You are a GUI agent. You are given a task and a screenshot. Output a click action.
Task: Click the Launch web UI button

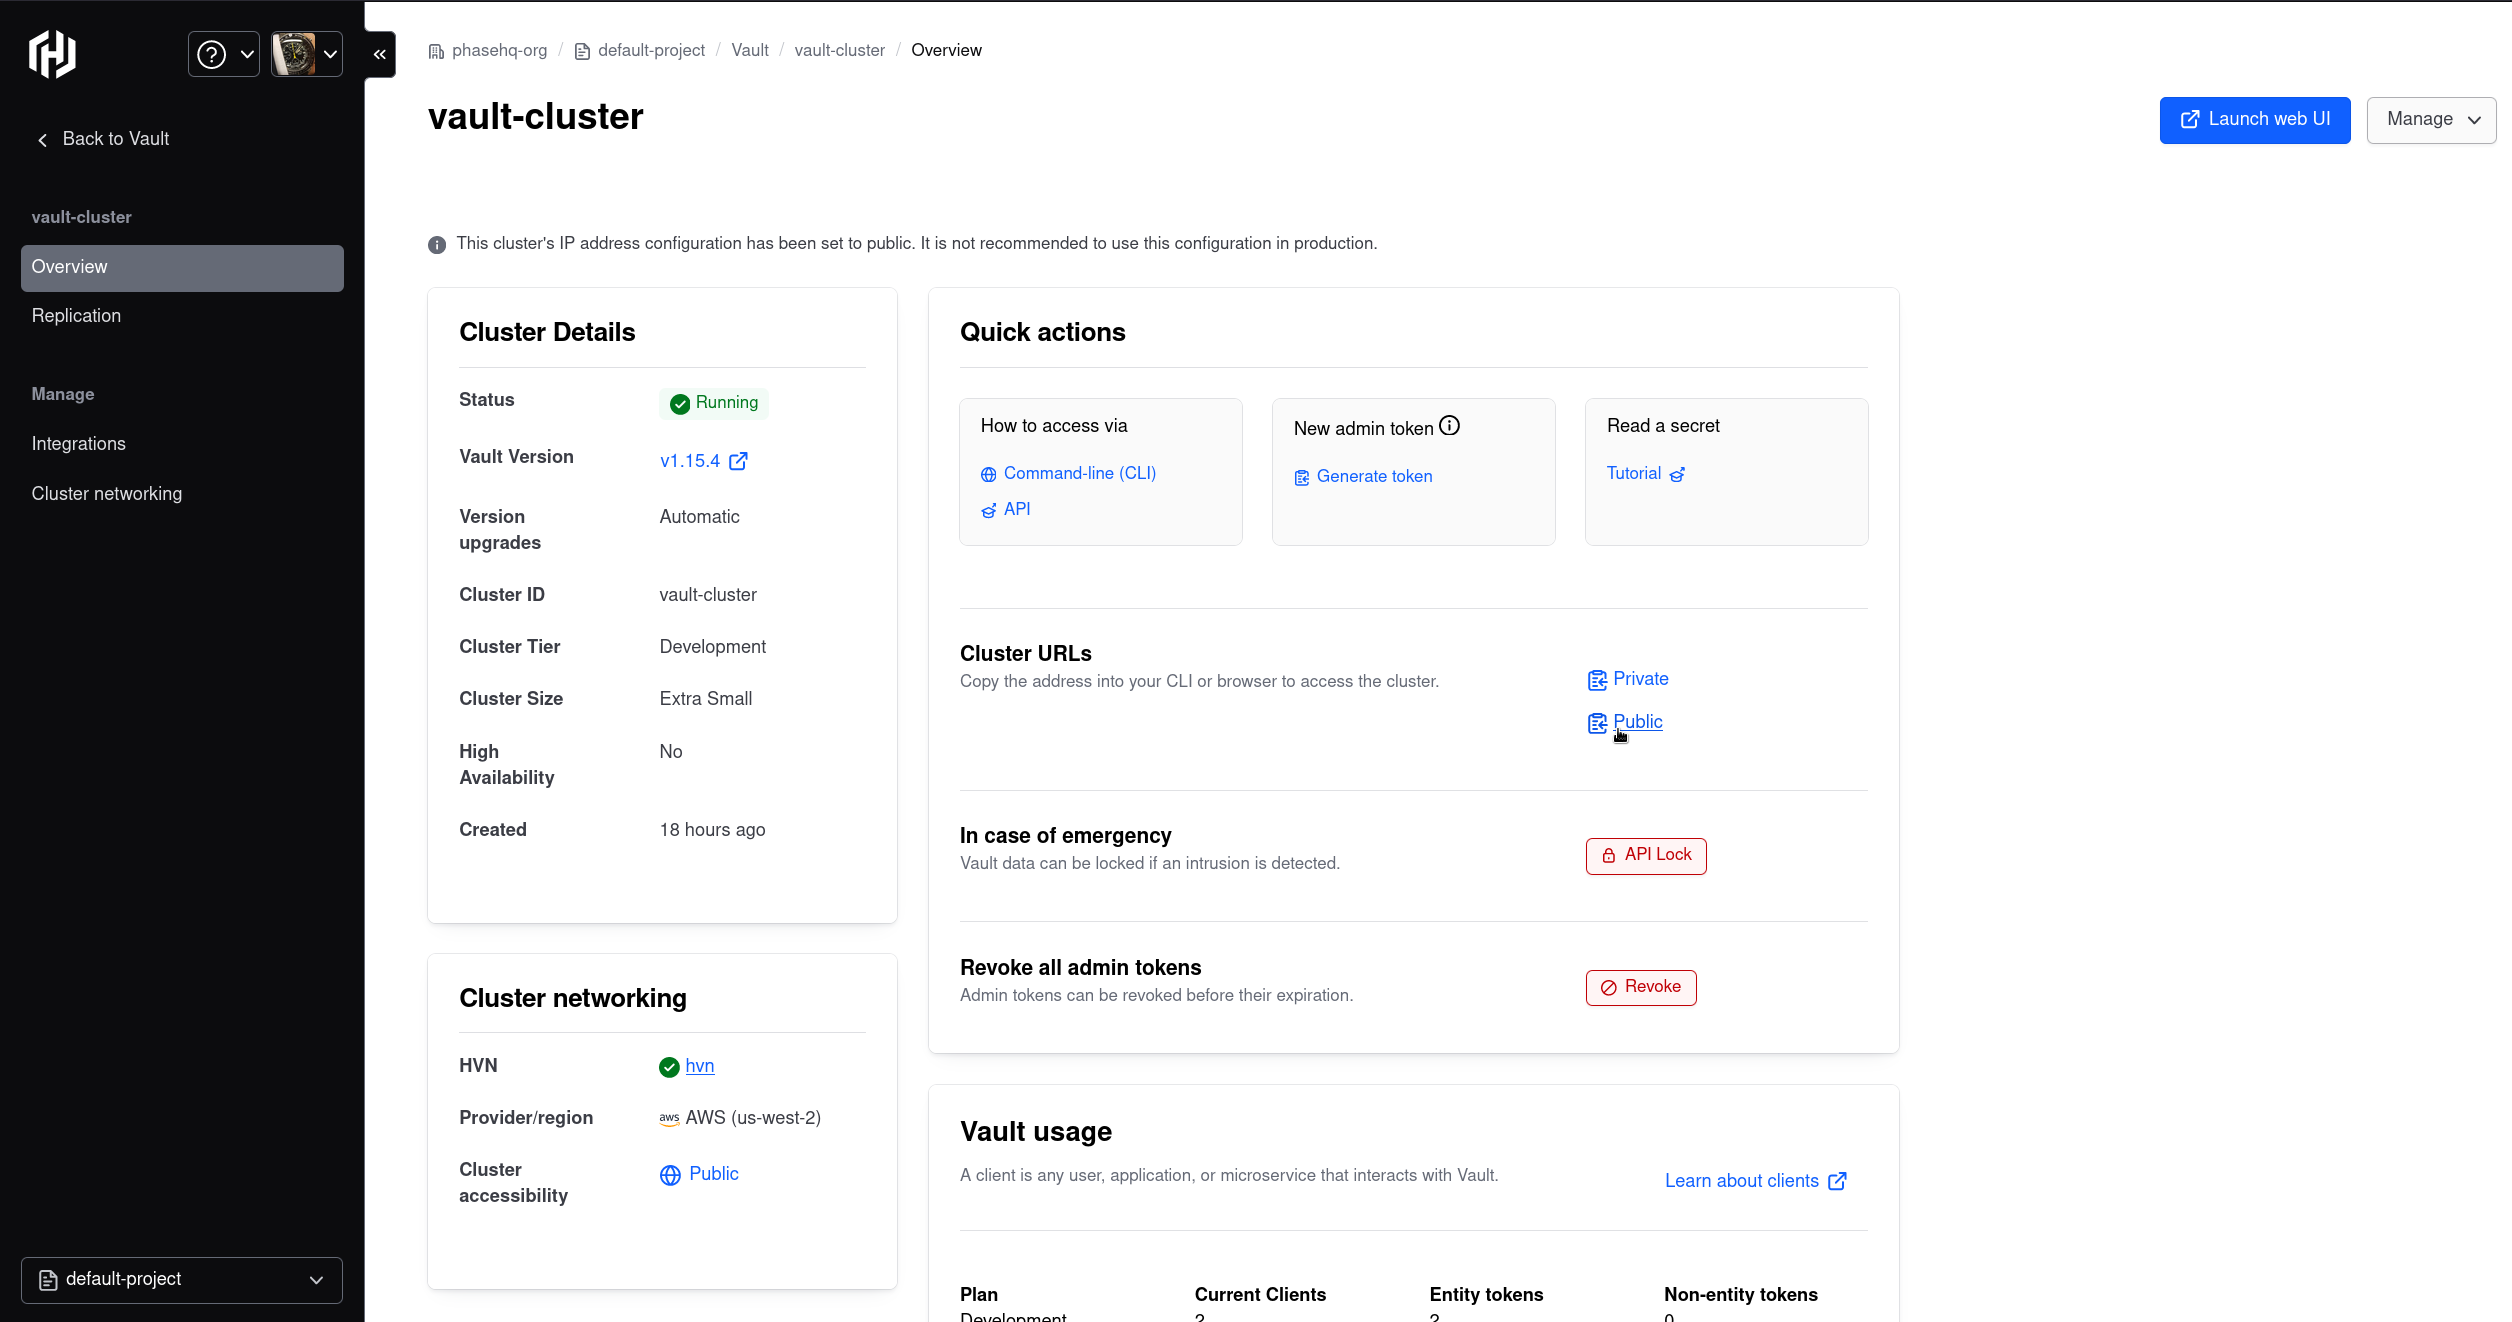(x=2255, y=119)
